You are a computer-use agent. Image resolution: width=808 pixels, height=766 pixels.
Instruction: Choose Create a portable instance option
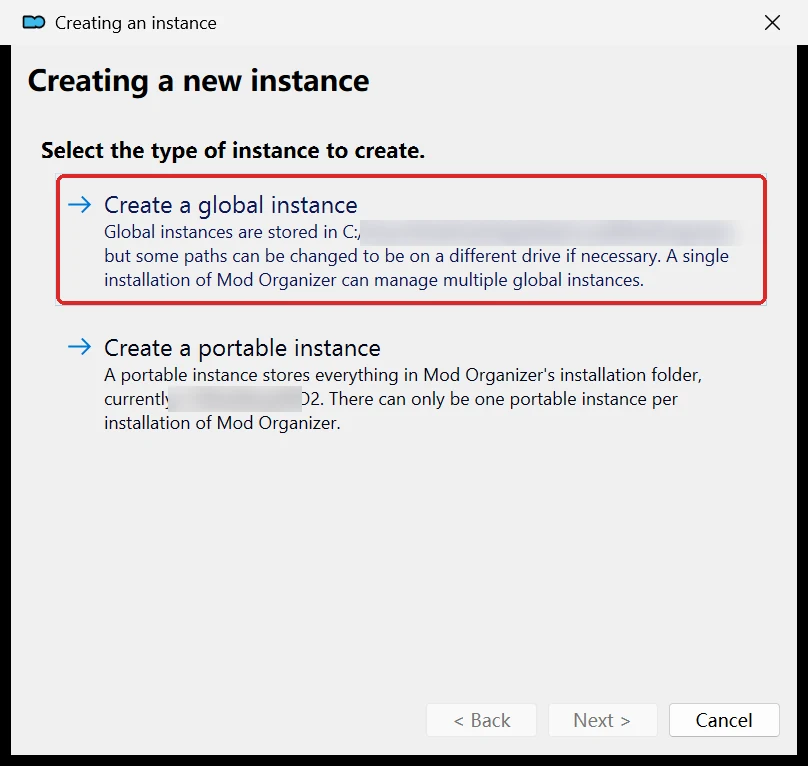[411, 383]
